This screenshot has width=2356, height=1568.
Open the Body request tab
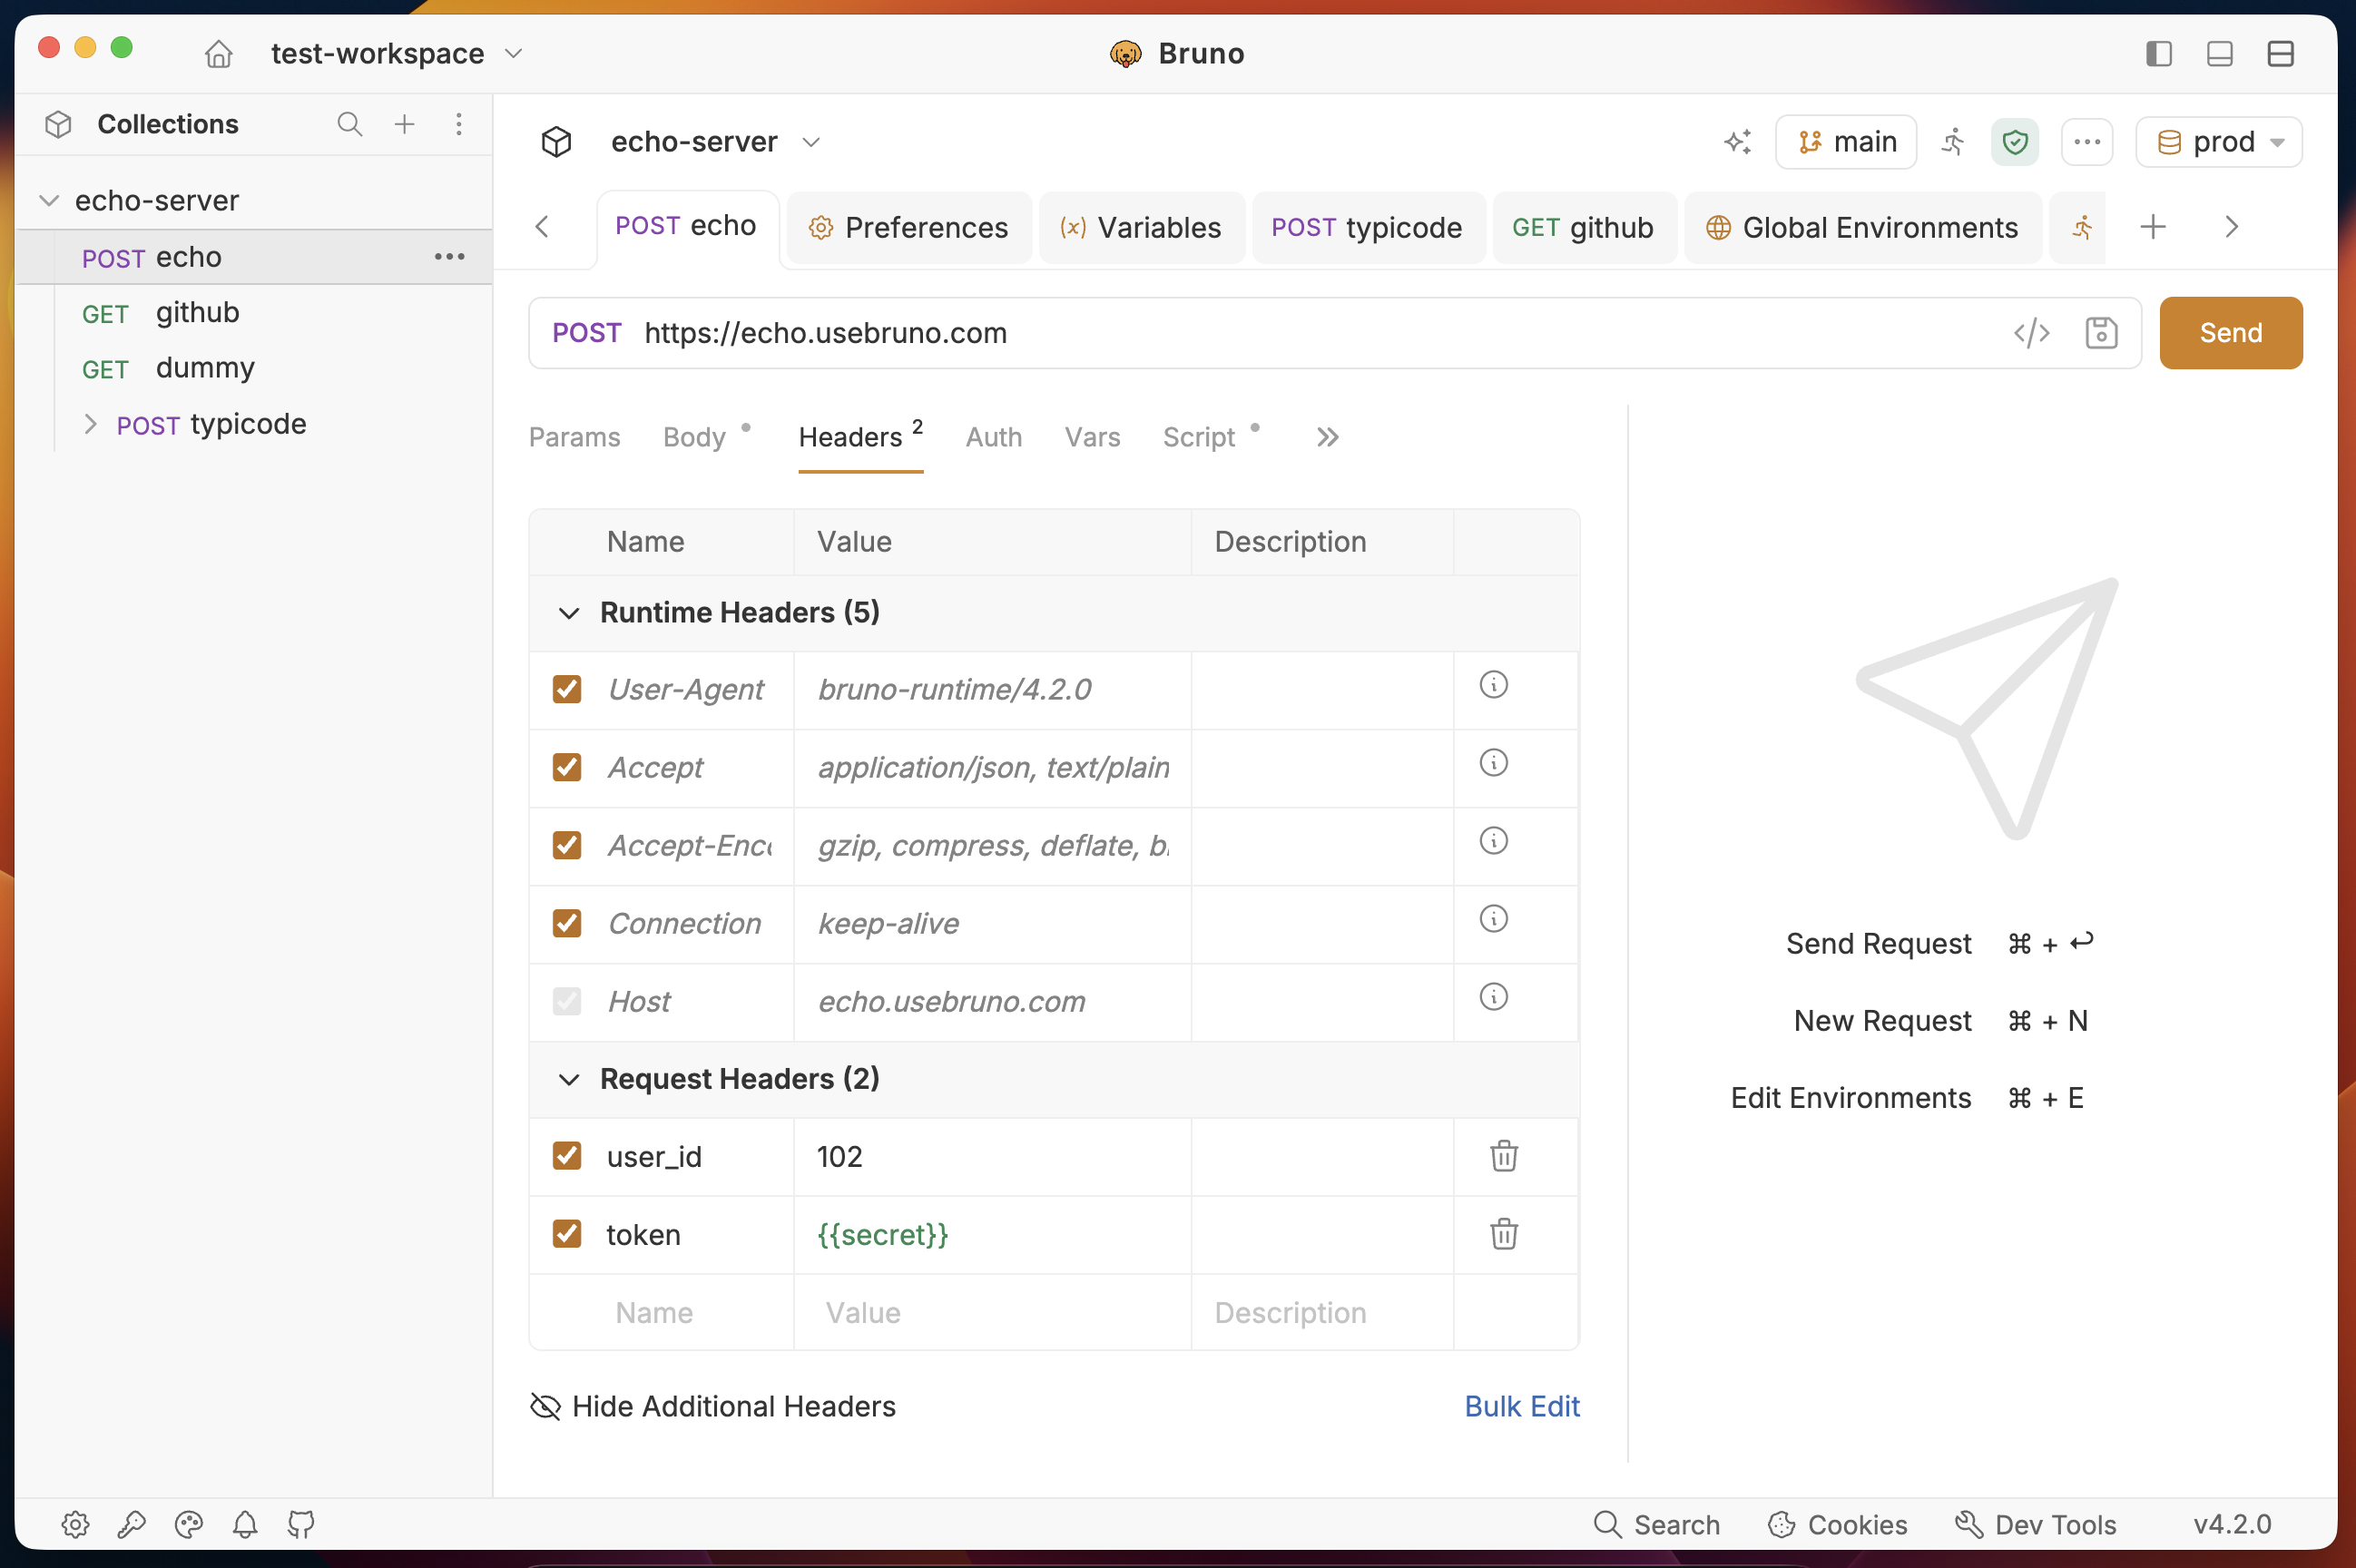[694, 437]
